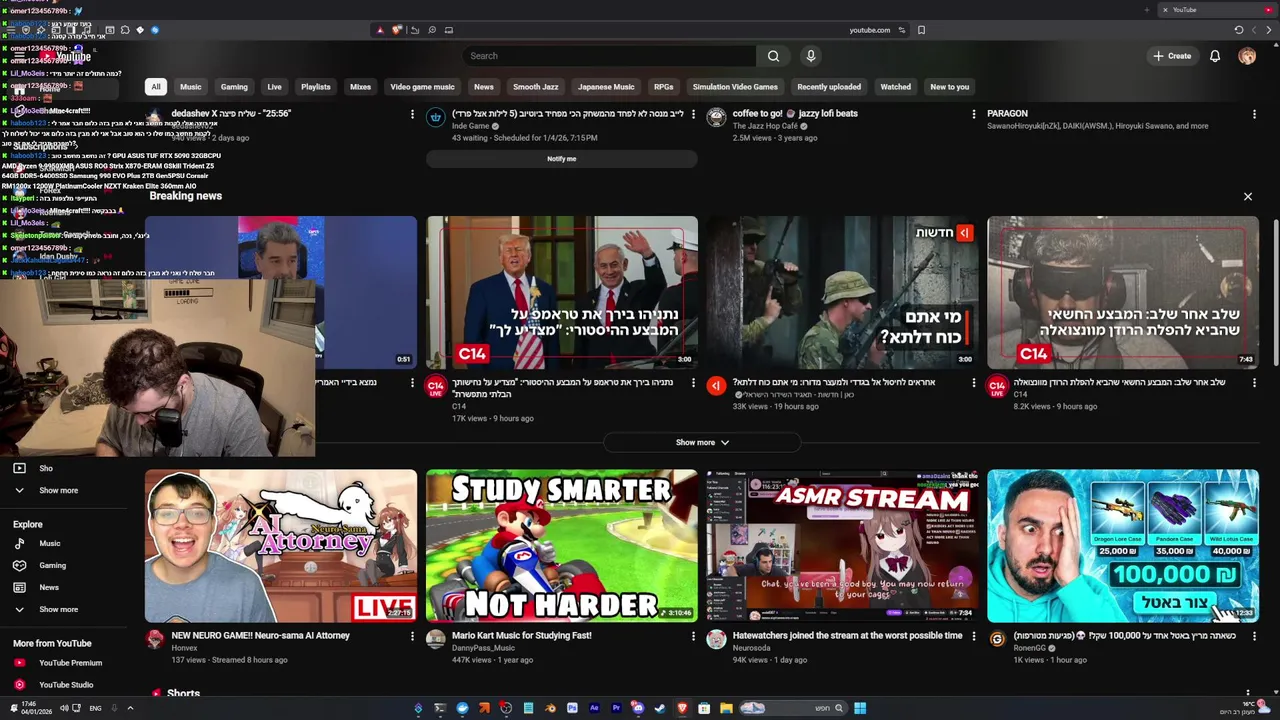Select the Live filter chip

(274, 87)
